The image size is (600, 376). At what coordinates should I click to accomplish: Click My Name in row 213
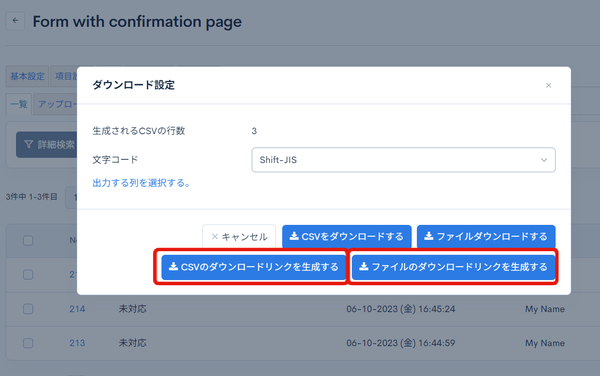545,343
